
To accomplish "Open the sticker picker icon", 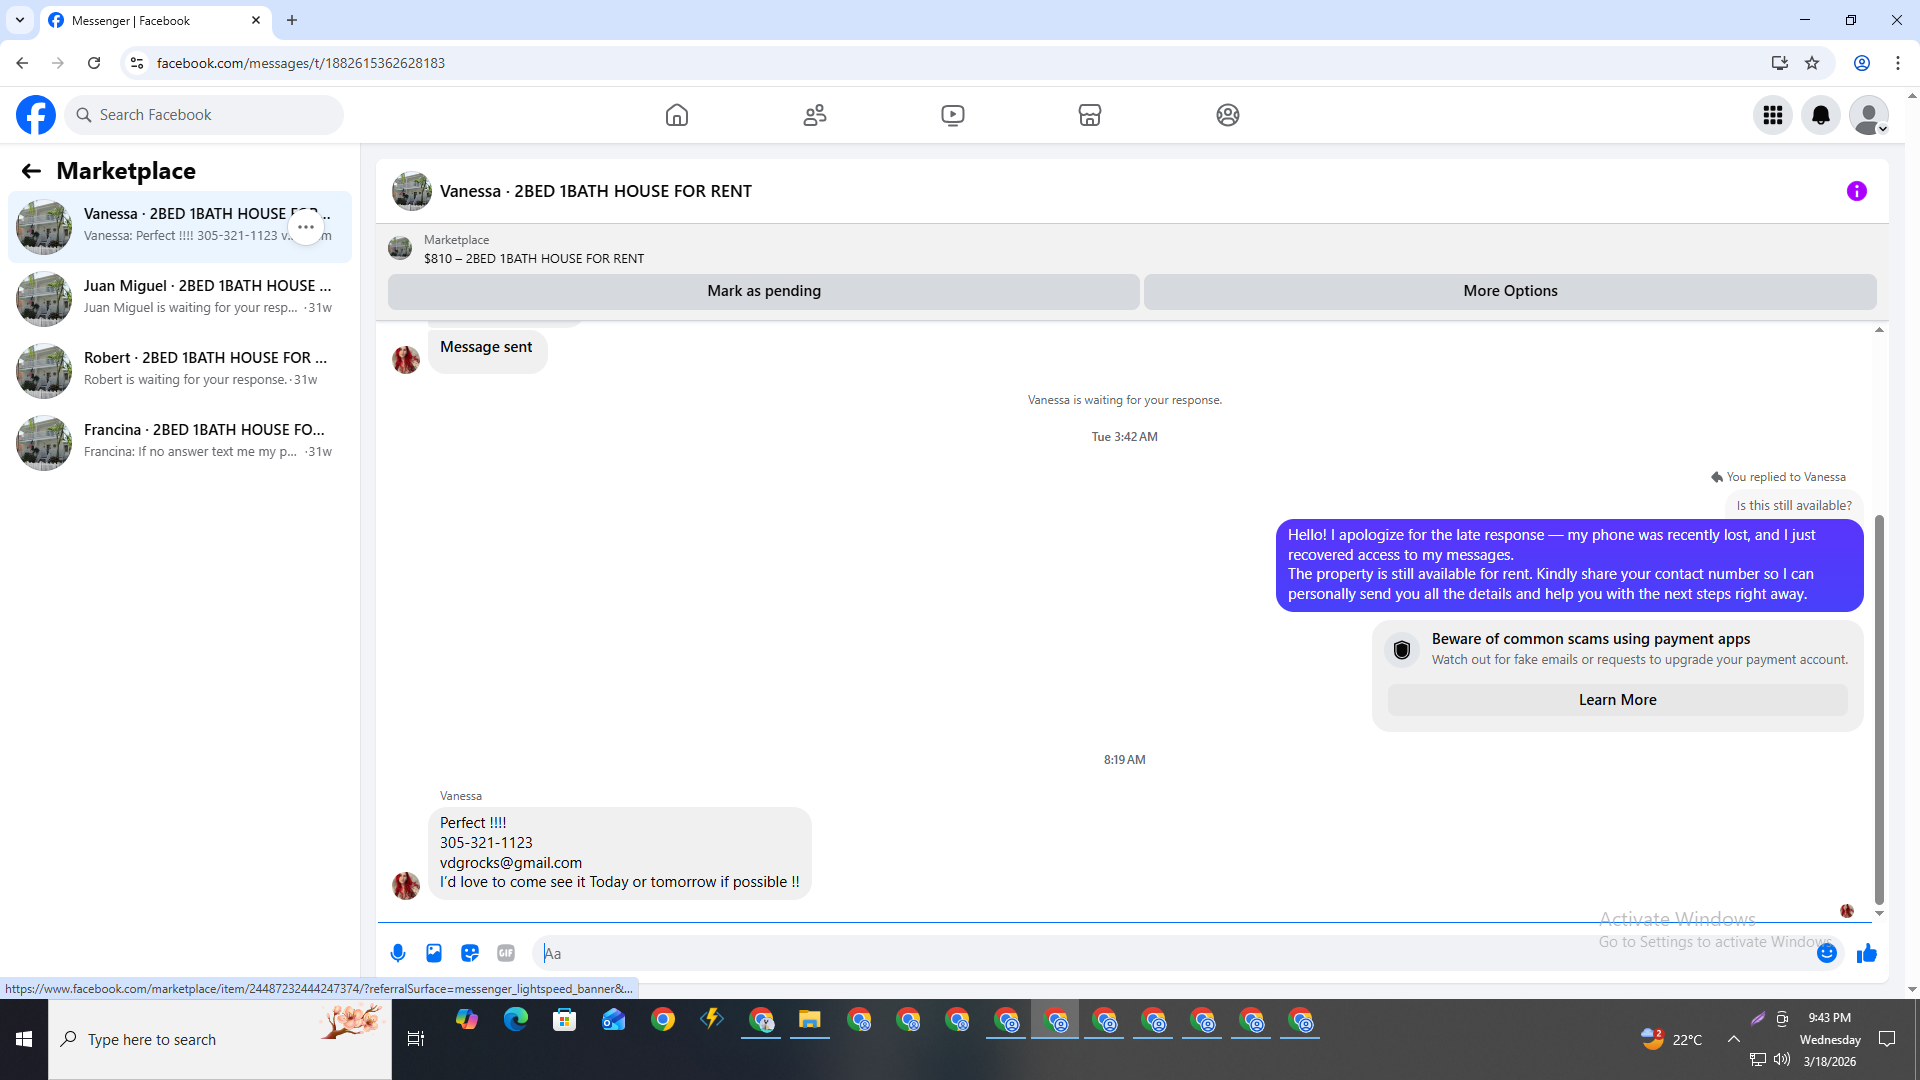I will click(x=470, y=953).
